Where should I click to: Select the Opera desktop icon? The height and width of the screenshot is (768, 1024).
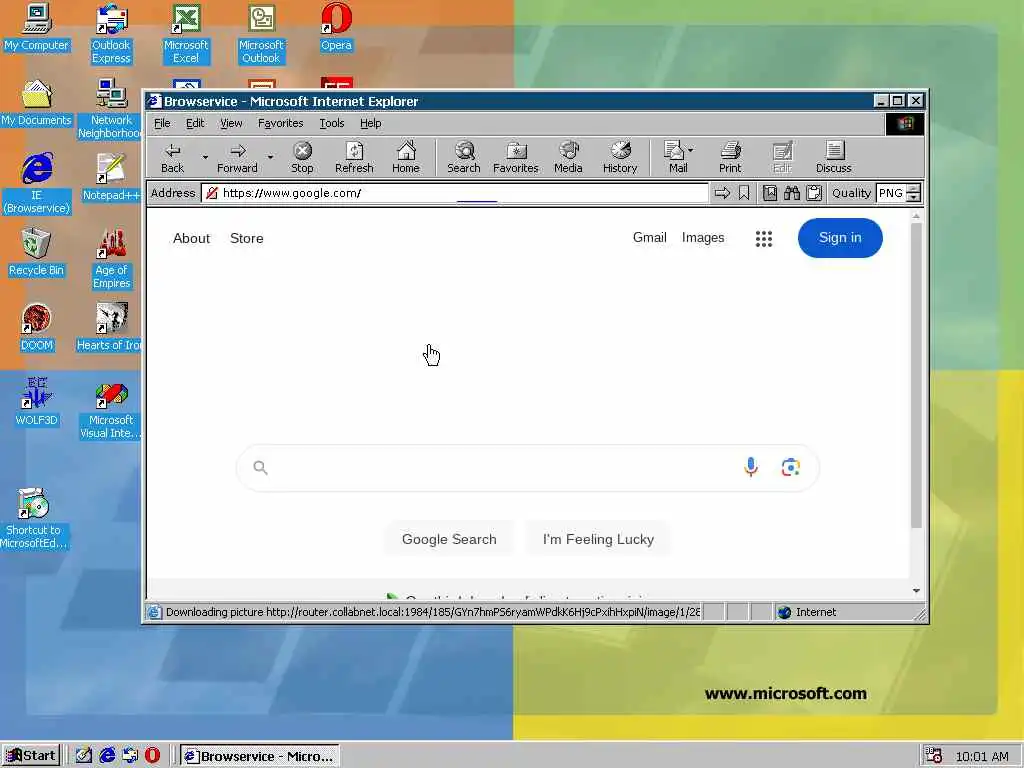point(336,27)
